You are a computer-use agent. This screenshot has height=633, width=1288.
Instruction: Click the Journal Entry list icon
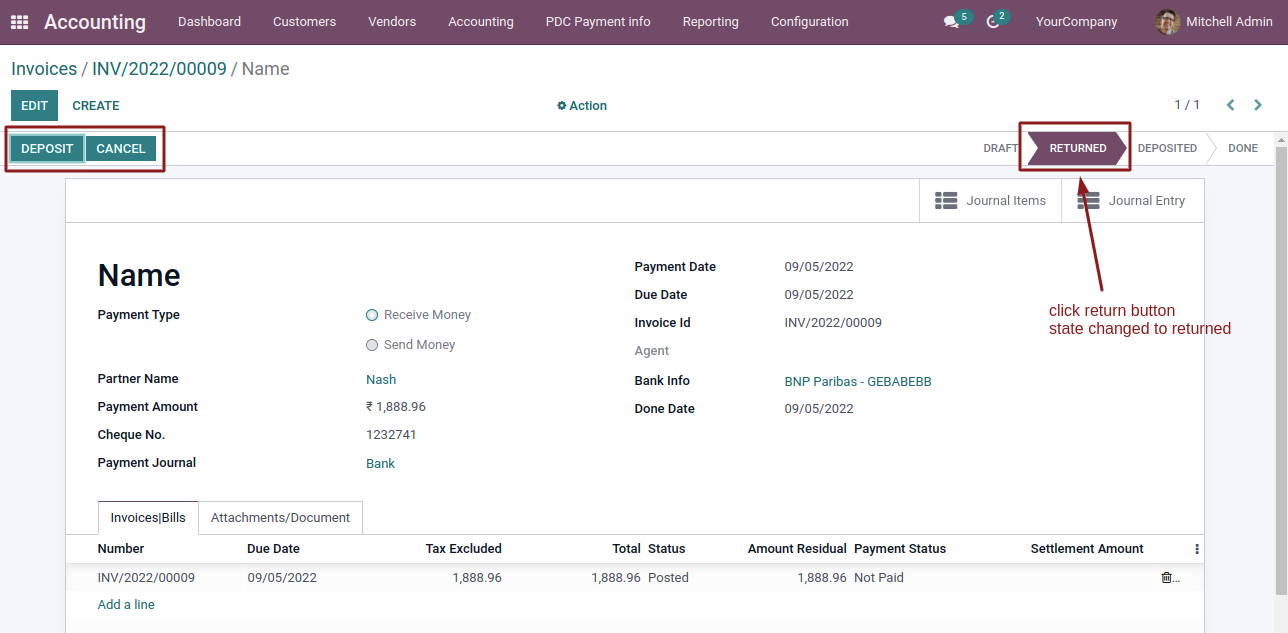coord(1088,201)
